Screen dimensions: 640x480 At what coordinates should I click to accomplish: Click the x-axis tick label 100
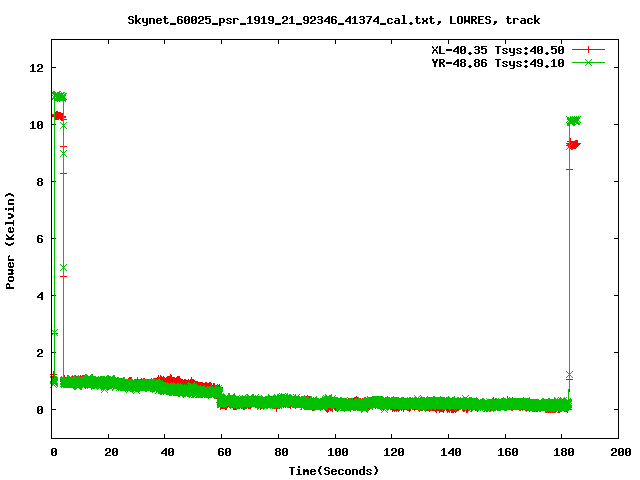(x=337, y=452)
